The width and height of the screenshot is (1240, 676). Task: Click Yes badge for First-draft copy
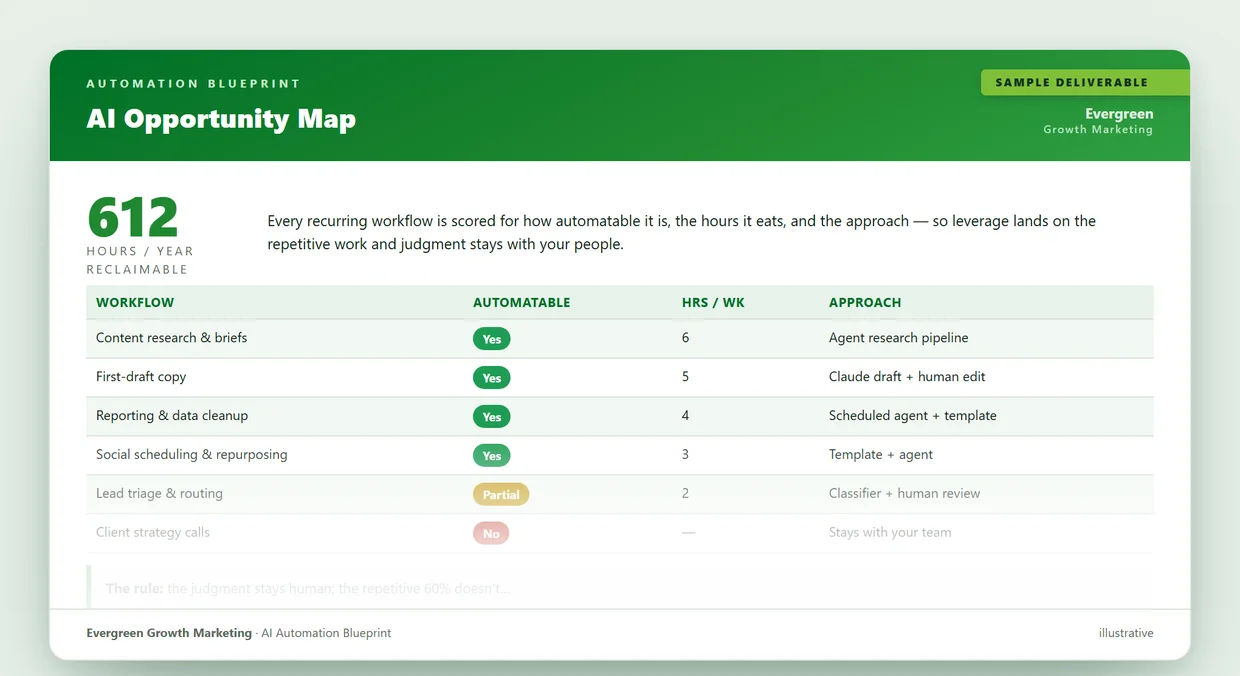pyautogui.click(x=491, y=378)
